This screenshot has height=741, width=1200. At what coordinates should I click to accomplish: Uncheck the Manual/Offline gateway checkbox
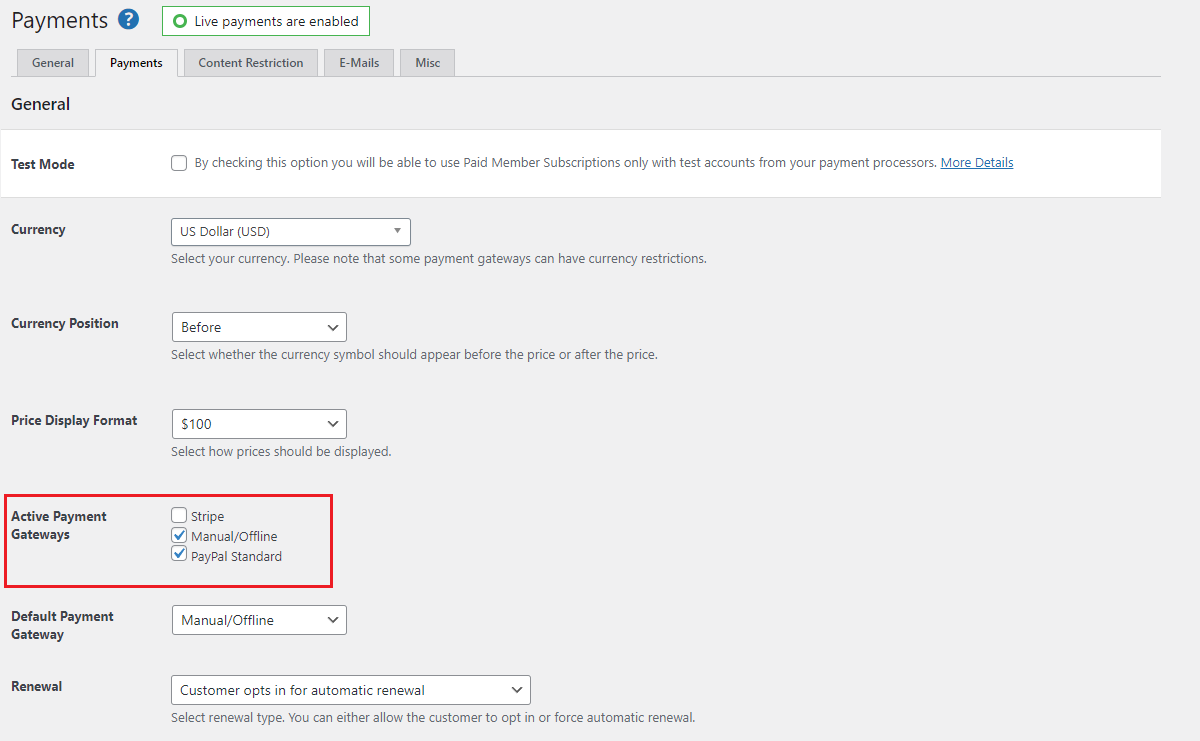click(x=179, y=536)
